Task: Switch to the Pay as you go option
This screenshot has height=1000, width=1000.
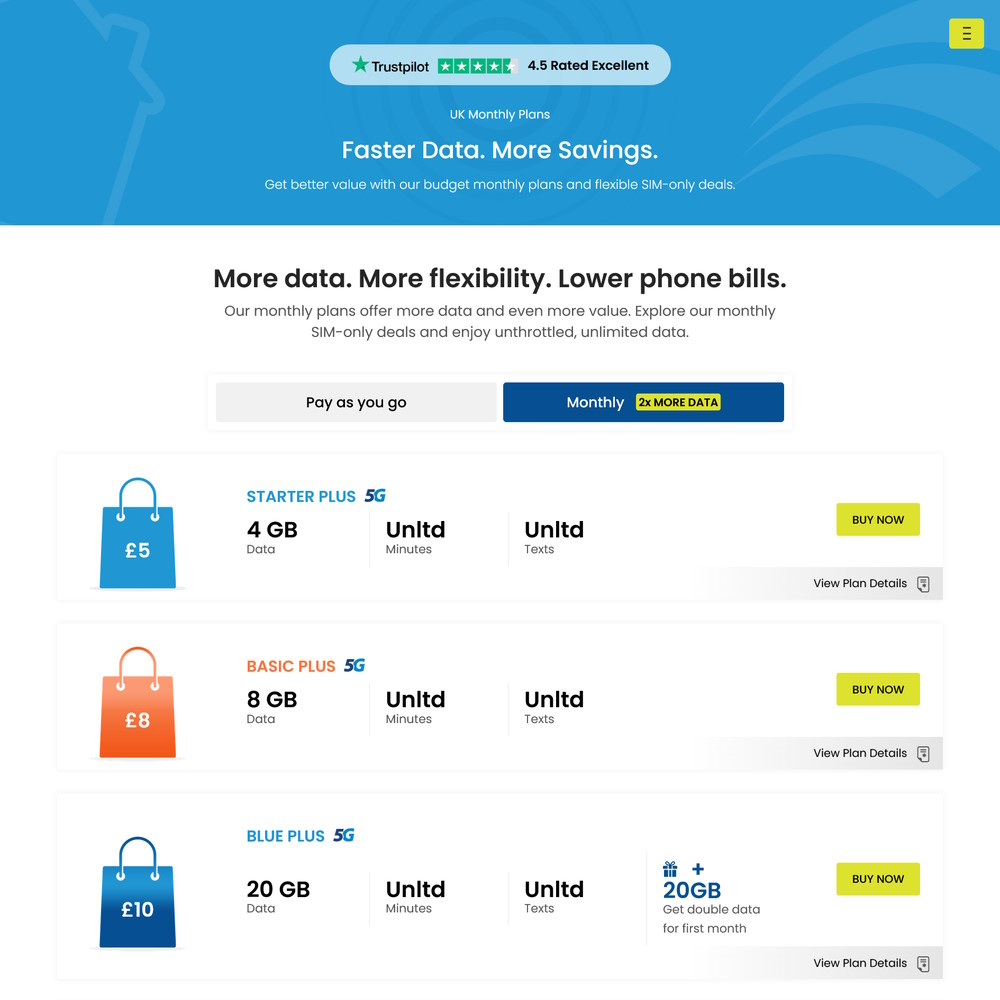Action: (x=355, y=402)
